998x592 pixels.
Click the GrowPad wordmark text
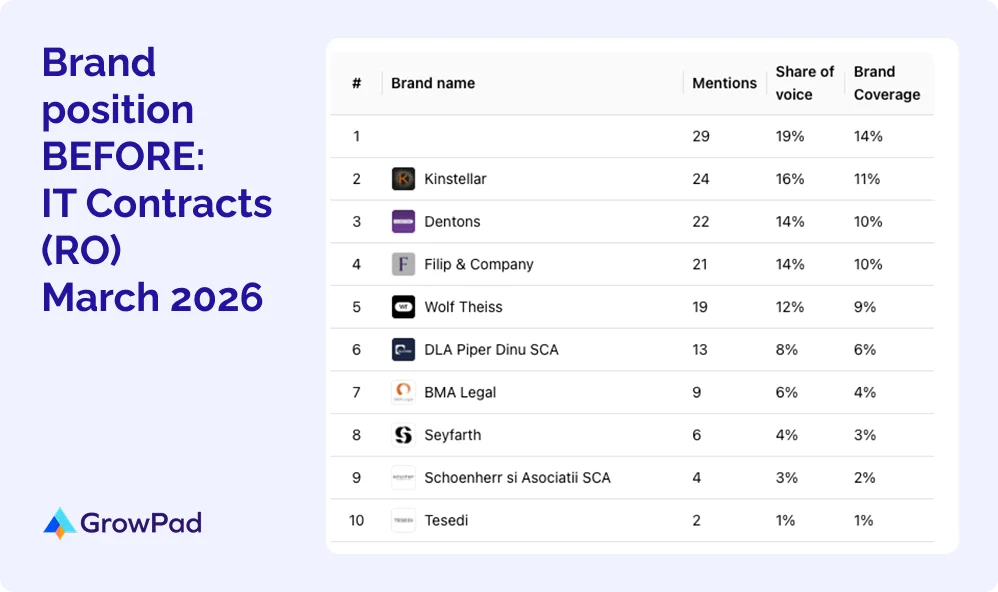coord(141,523)
